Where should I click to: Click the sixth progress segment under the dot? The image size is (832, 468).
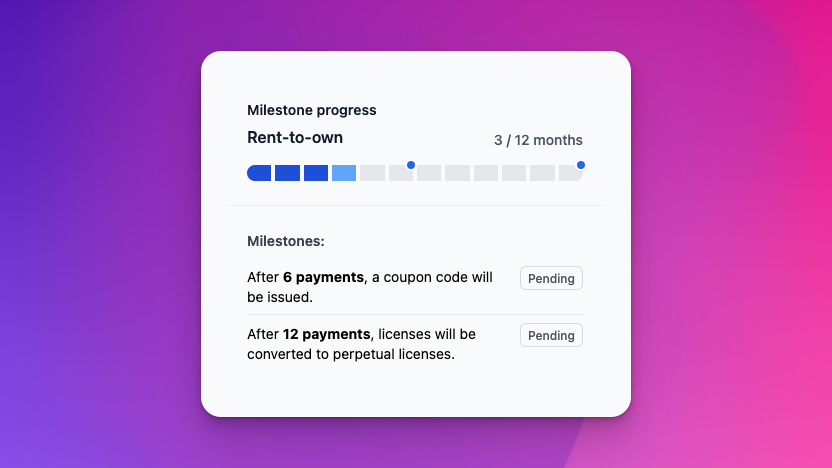coord(401,173)
